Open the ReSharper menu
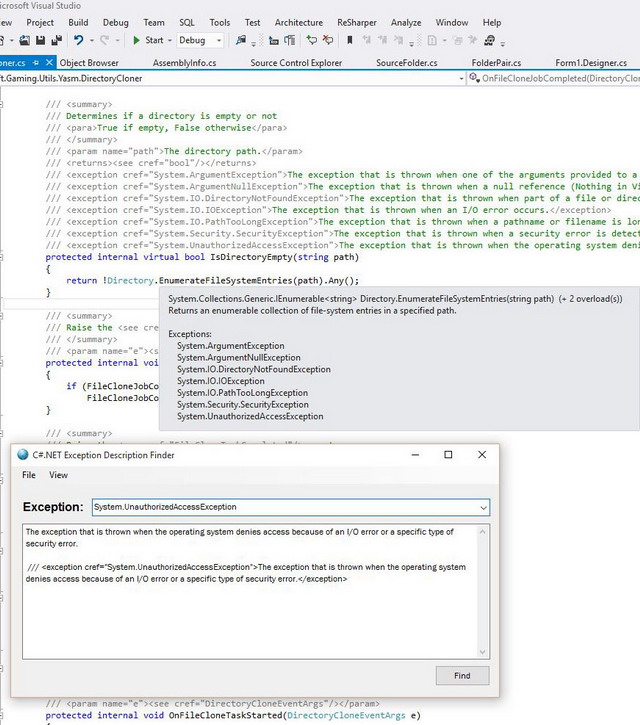Viewport: 640px width, 725px height. [x=357, y=22]
